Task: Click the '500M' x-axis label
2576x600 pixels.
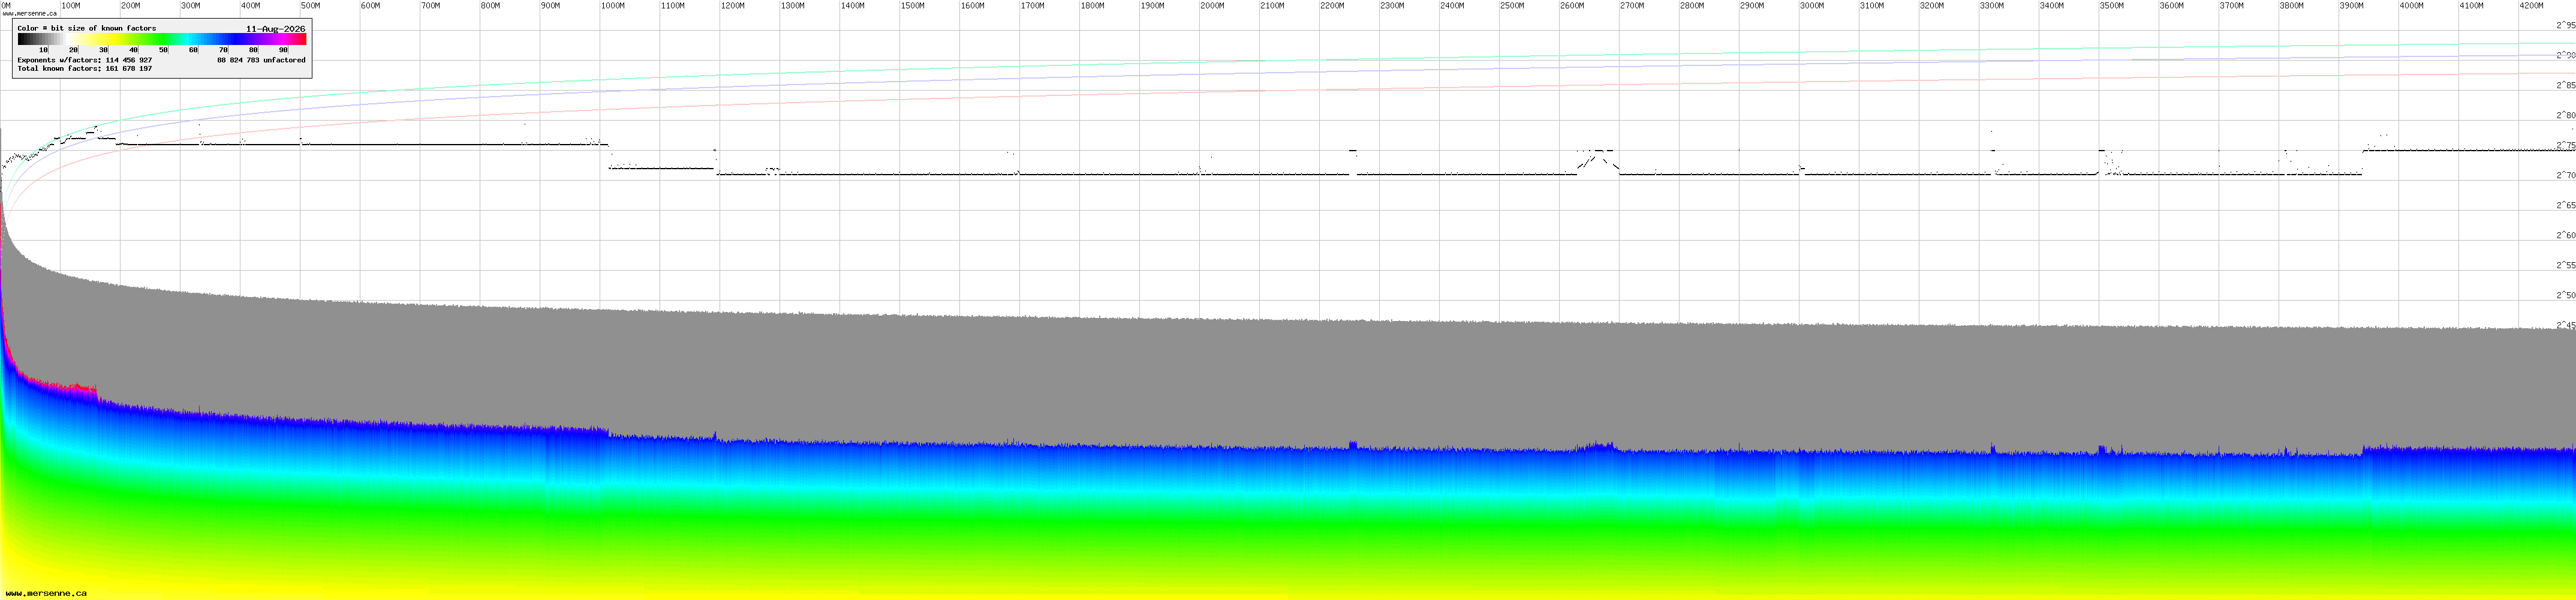Action: 311,6
